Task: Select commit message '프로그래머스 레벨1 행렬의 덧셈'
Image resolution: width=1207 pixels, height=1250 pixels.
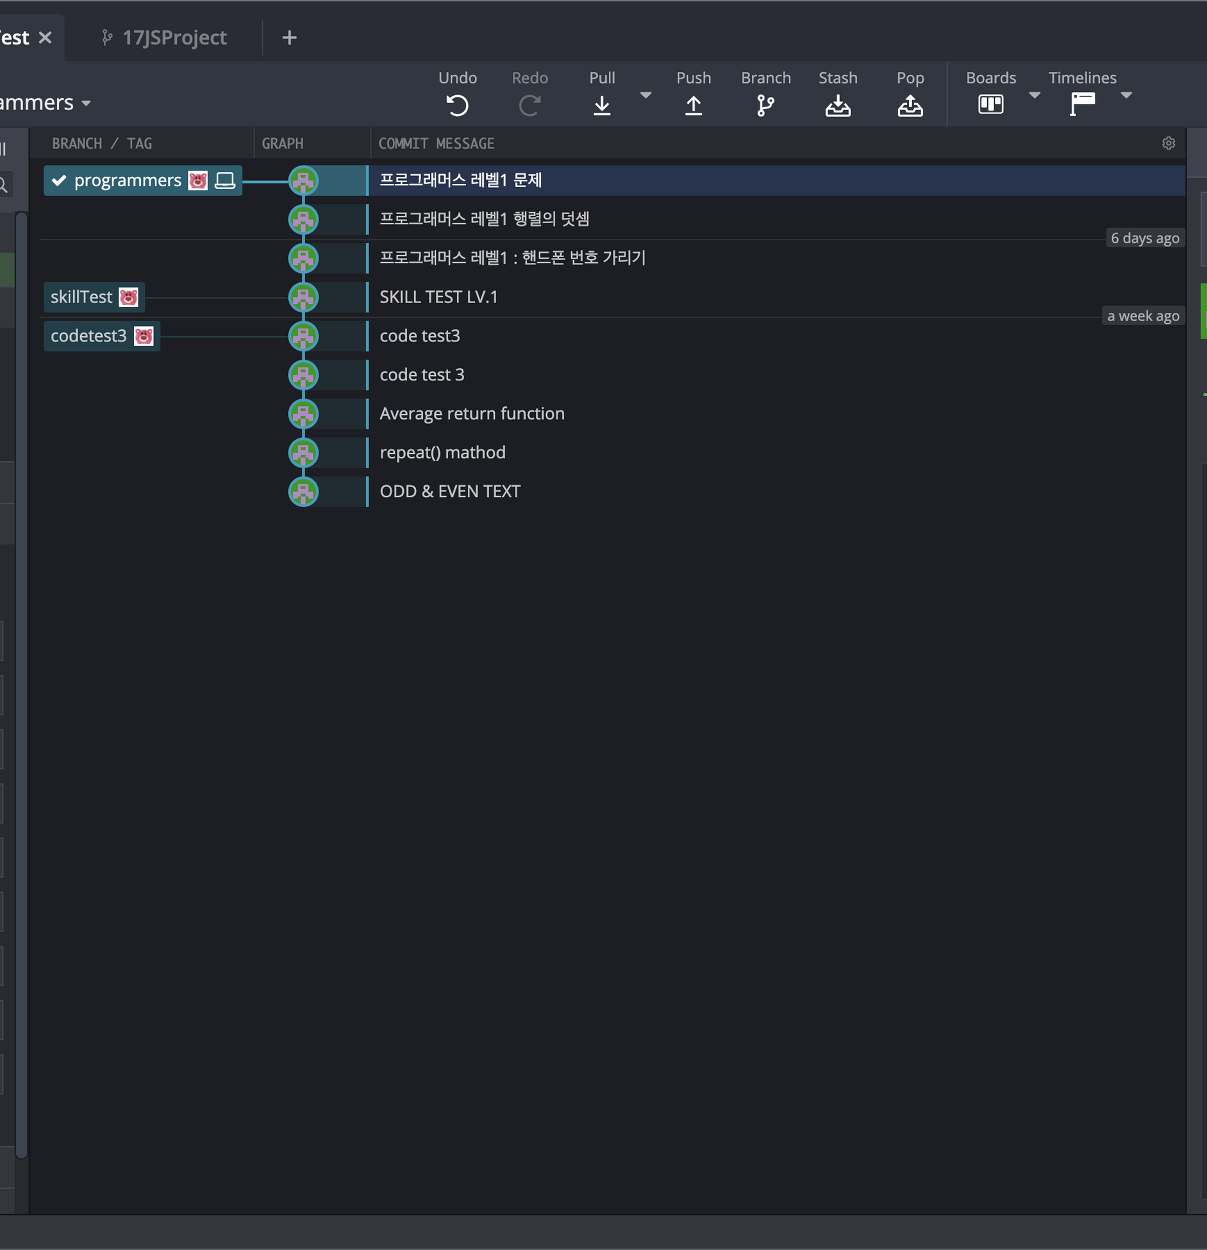Action: click(485, 219)
